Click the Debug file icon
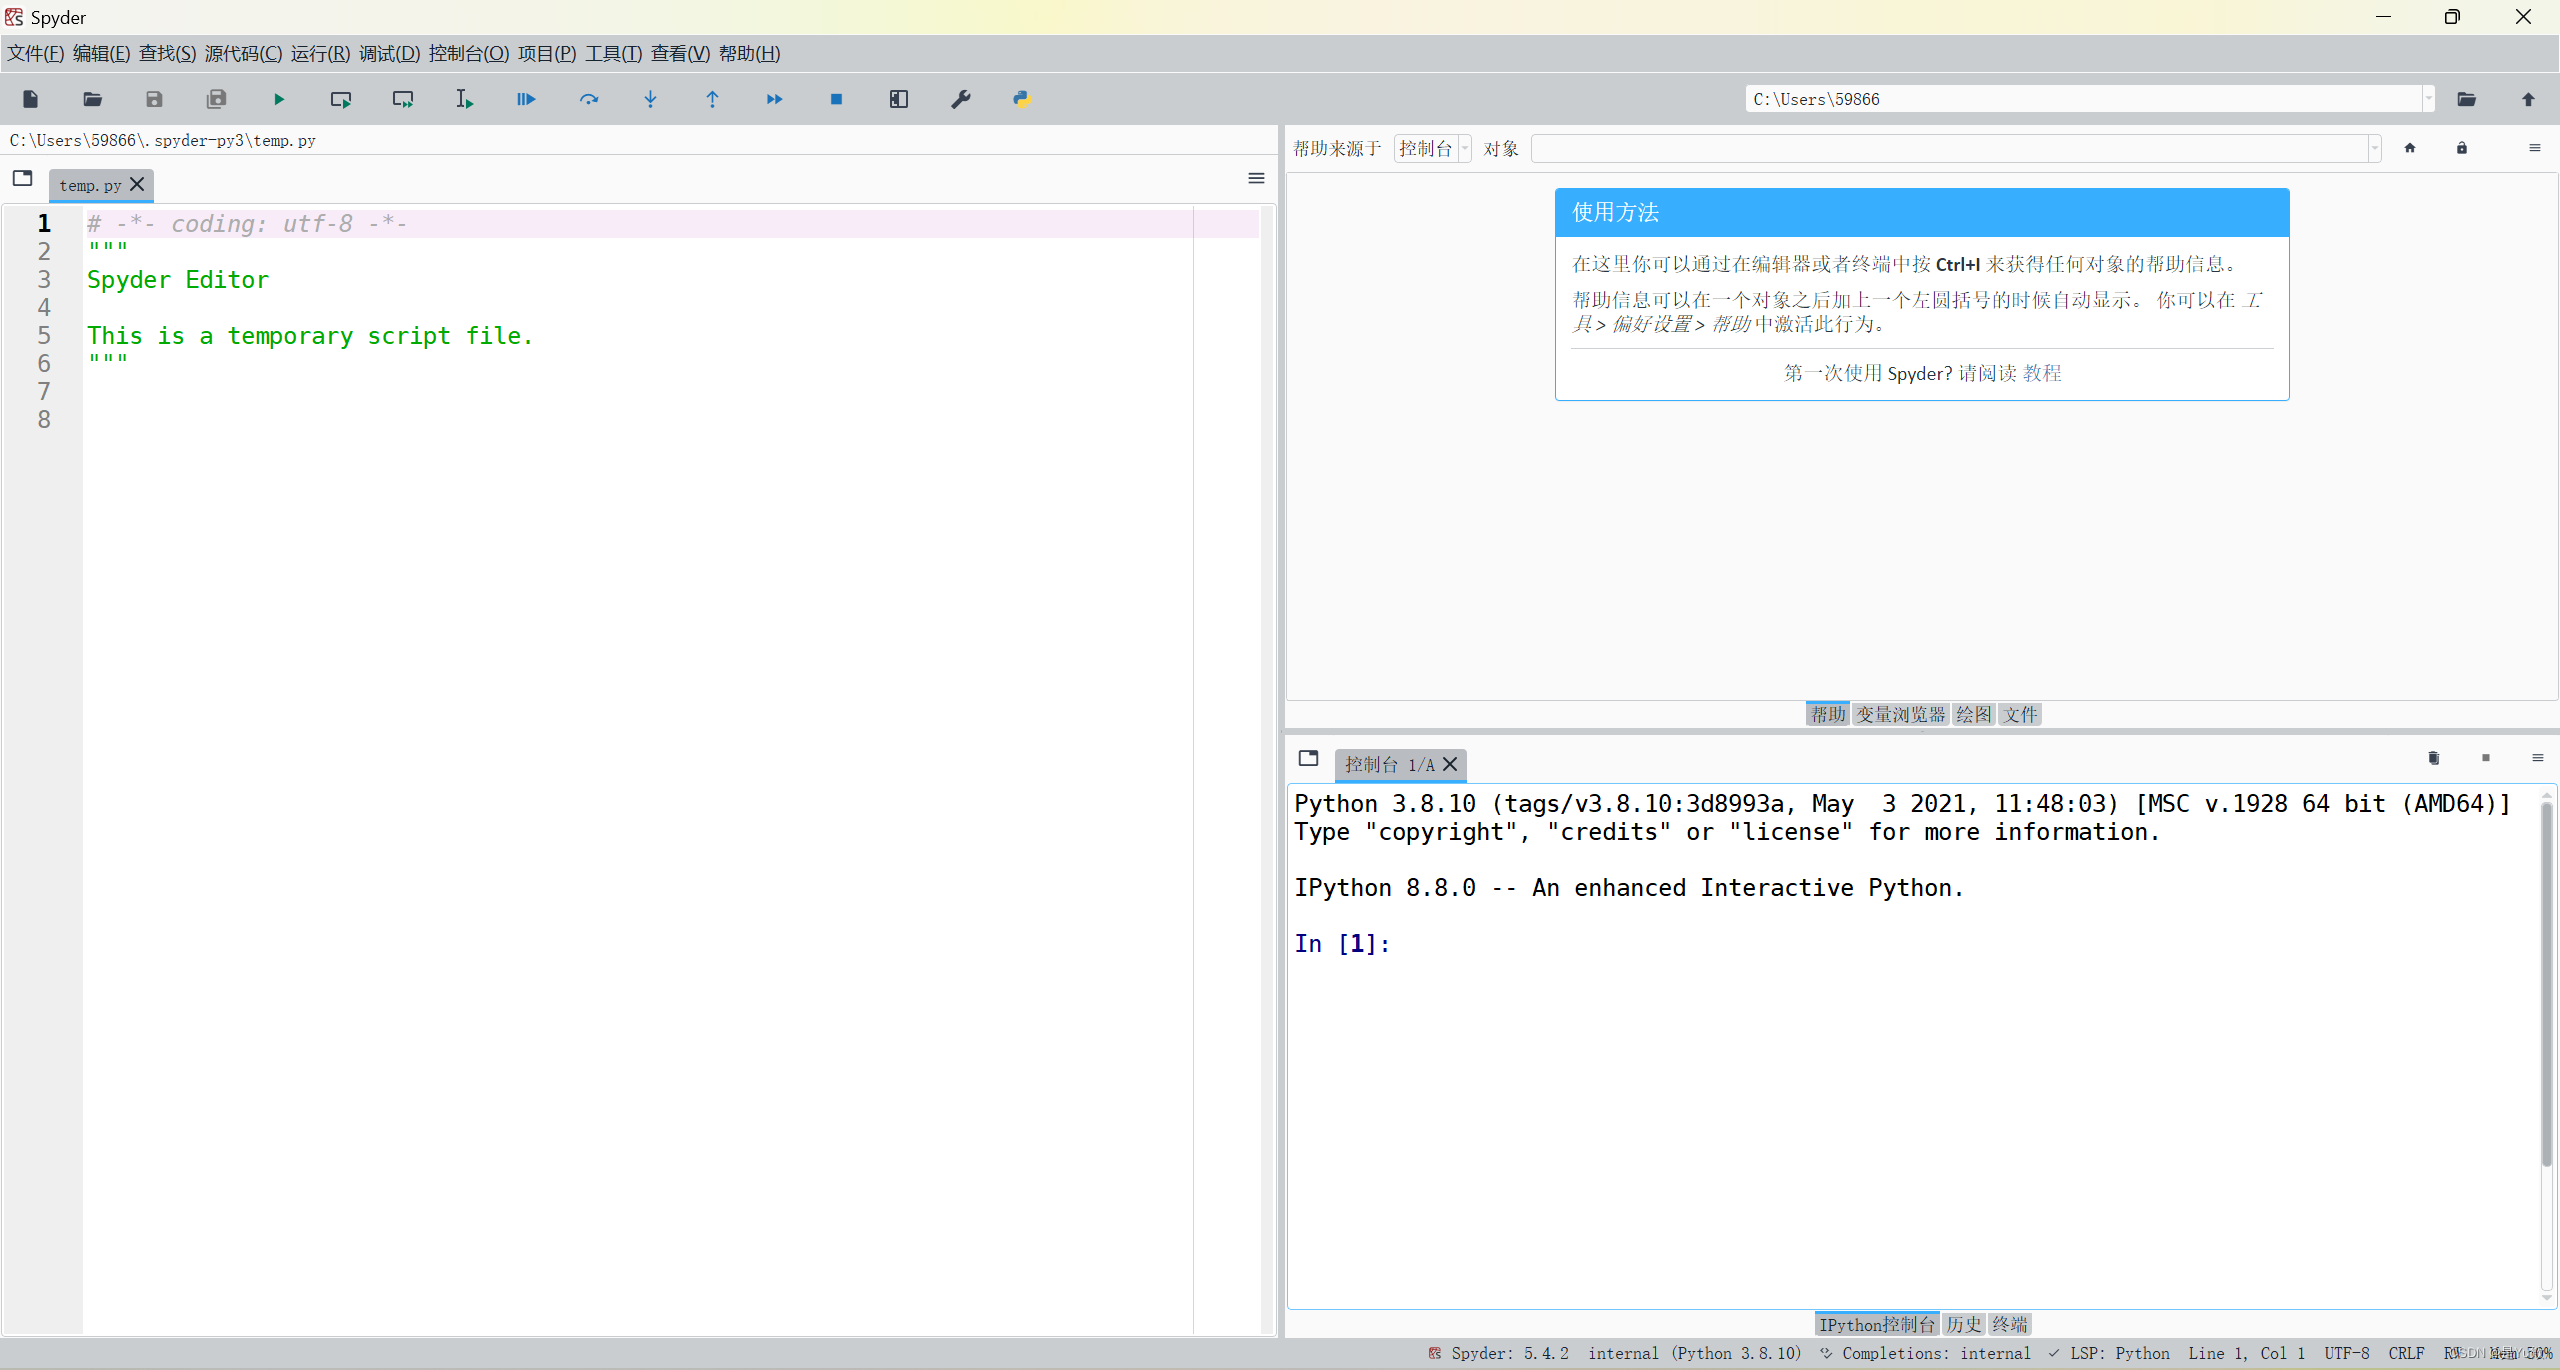This screenshot has width=2560, height=1370. 526,99
